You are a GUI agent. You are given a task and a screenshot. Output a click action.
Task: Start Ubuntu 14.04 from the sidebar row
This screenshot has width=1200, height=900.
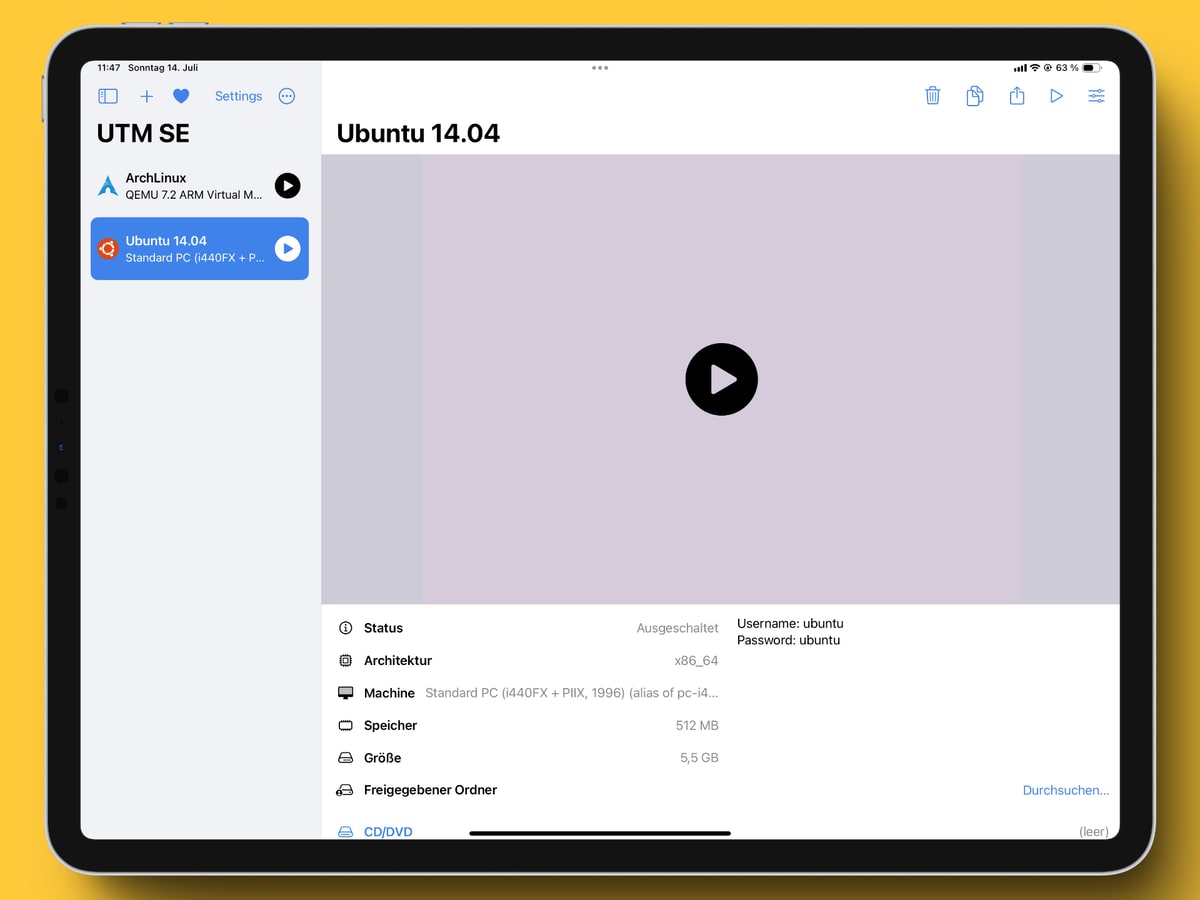coord(287,248)
